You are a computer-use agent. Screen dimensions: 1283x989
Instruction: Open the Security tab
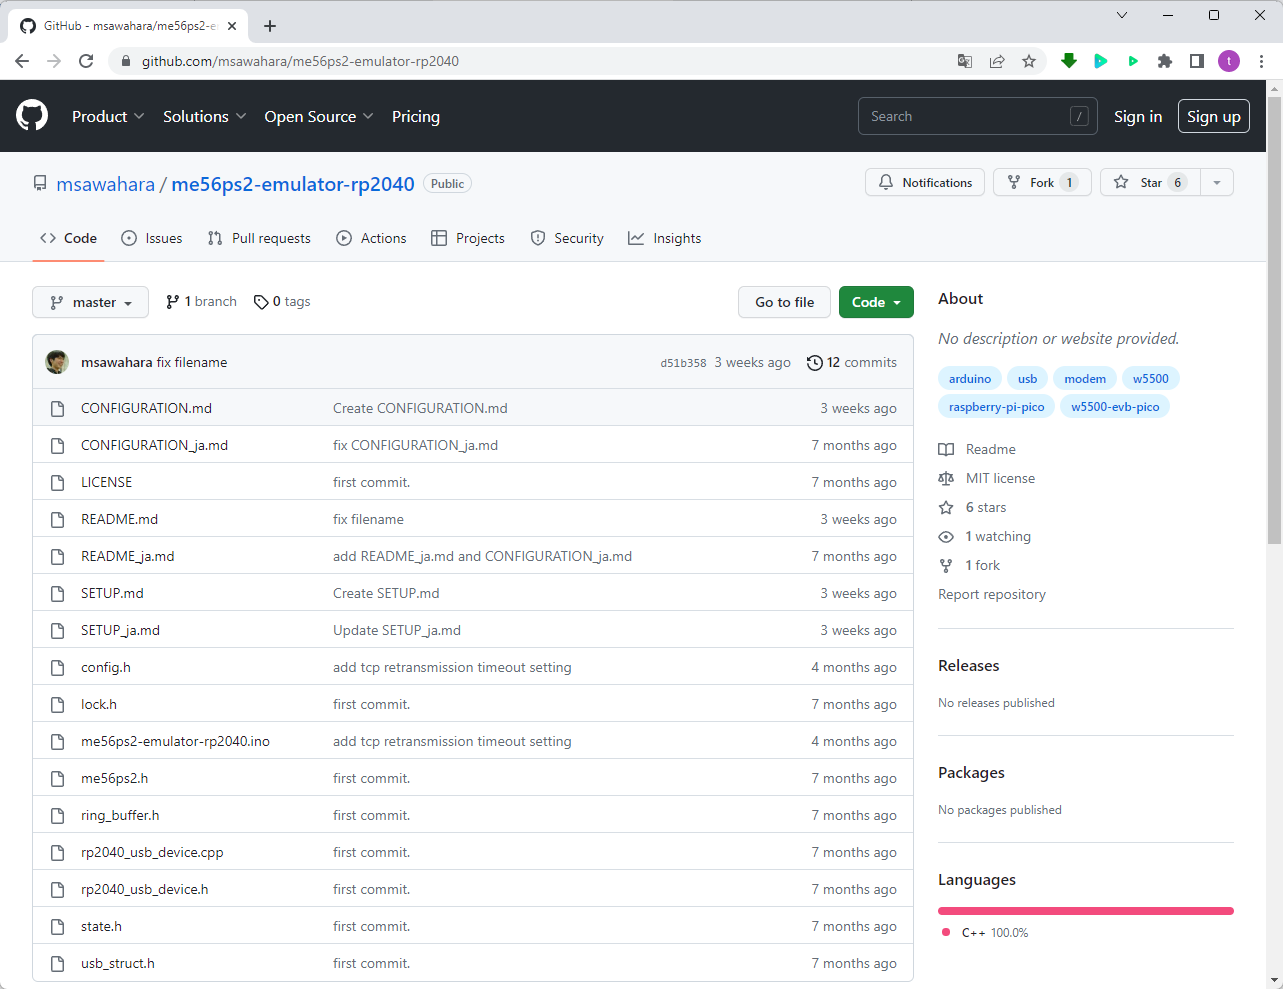pyautogui.click(x=567, y=238)
